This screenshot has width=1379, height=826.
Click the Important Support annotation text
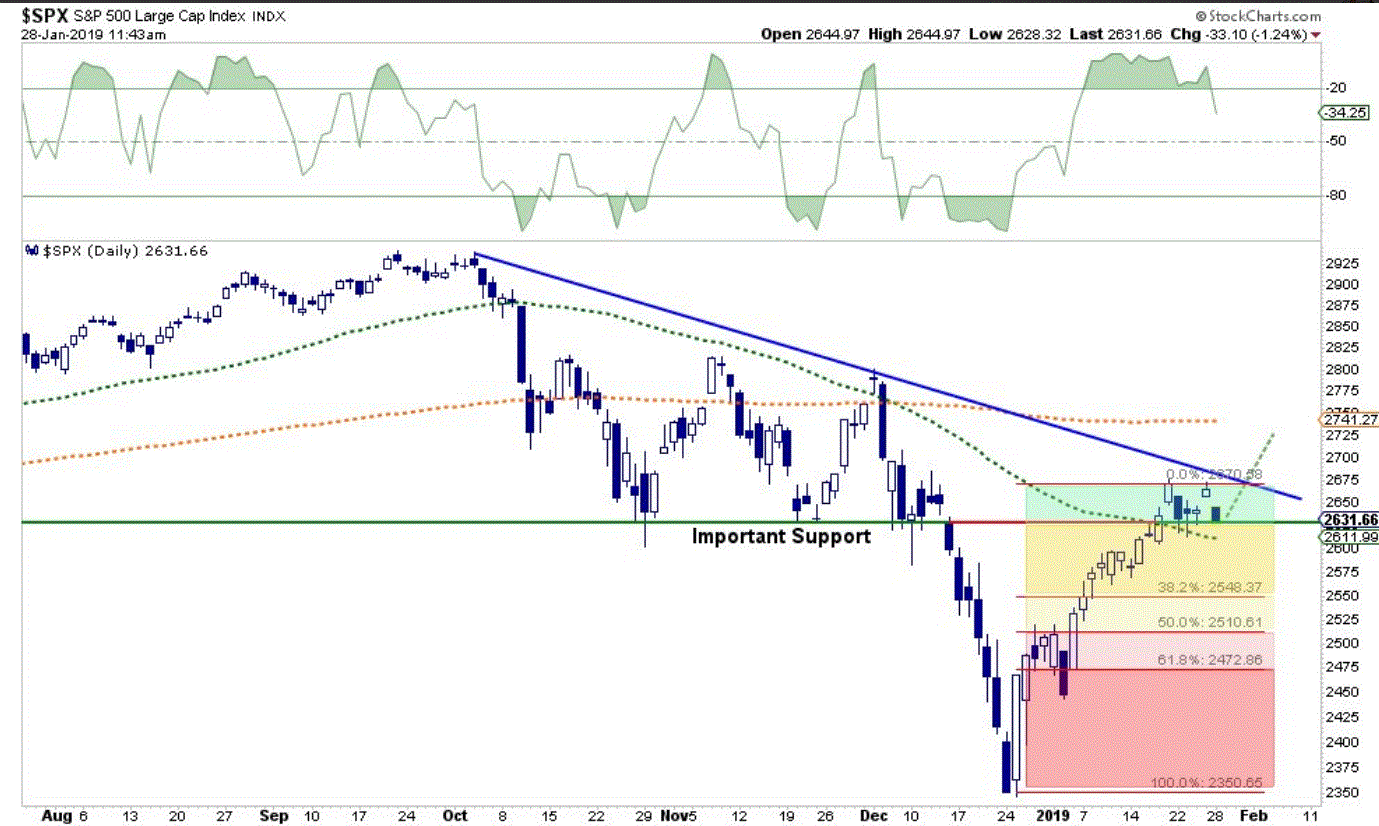click(x=781, y=537)
